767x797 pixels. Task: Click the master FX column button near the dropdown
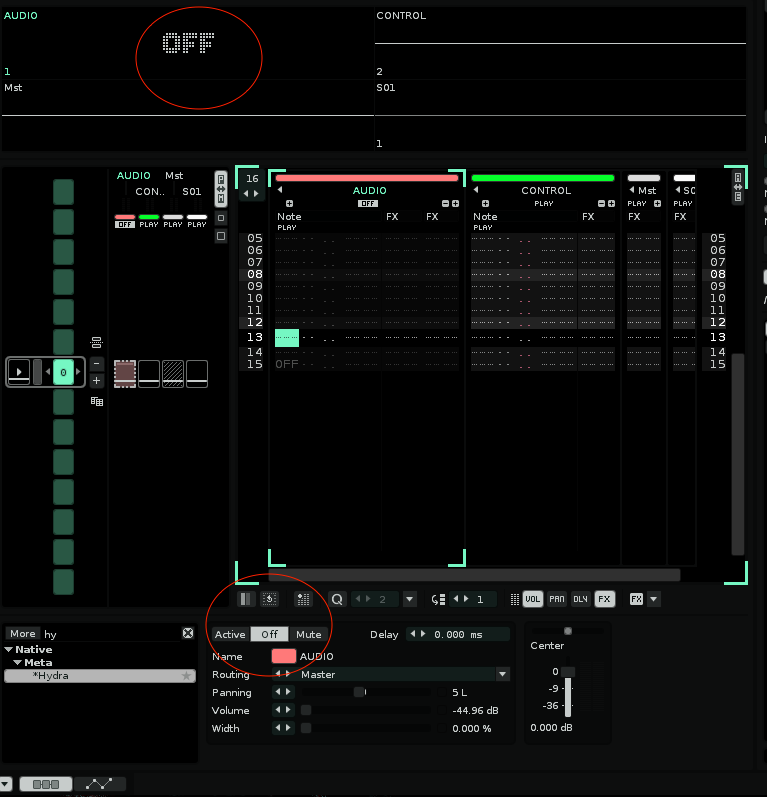[x=636, y=599]
